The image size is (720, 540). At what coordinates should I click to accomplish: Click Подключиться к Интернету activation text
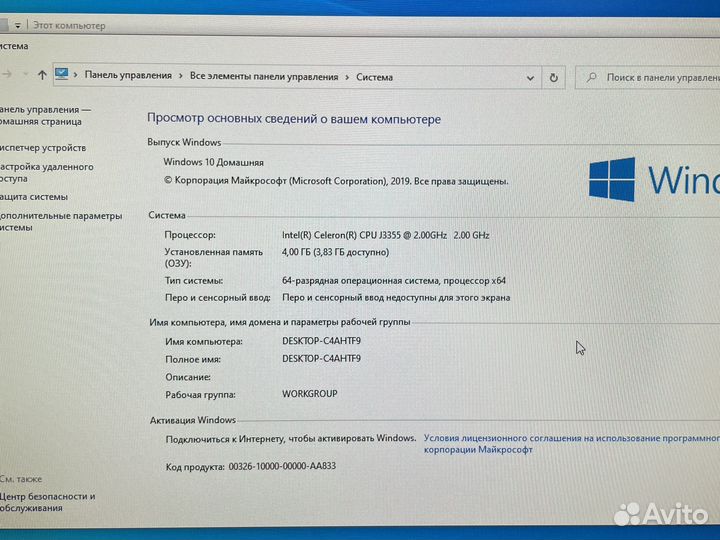291,439
